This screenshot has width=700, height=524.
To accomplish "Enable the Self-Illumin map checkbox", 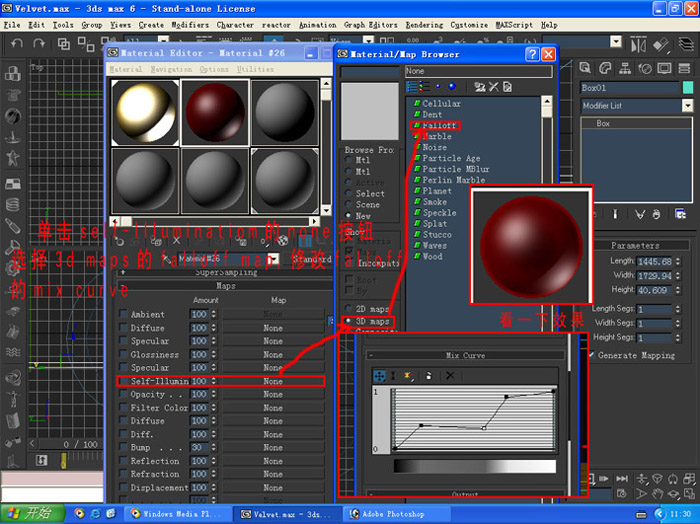I will pos(123,381).
